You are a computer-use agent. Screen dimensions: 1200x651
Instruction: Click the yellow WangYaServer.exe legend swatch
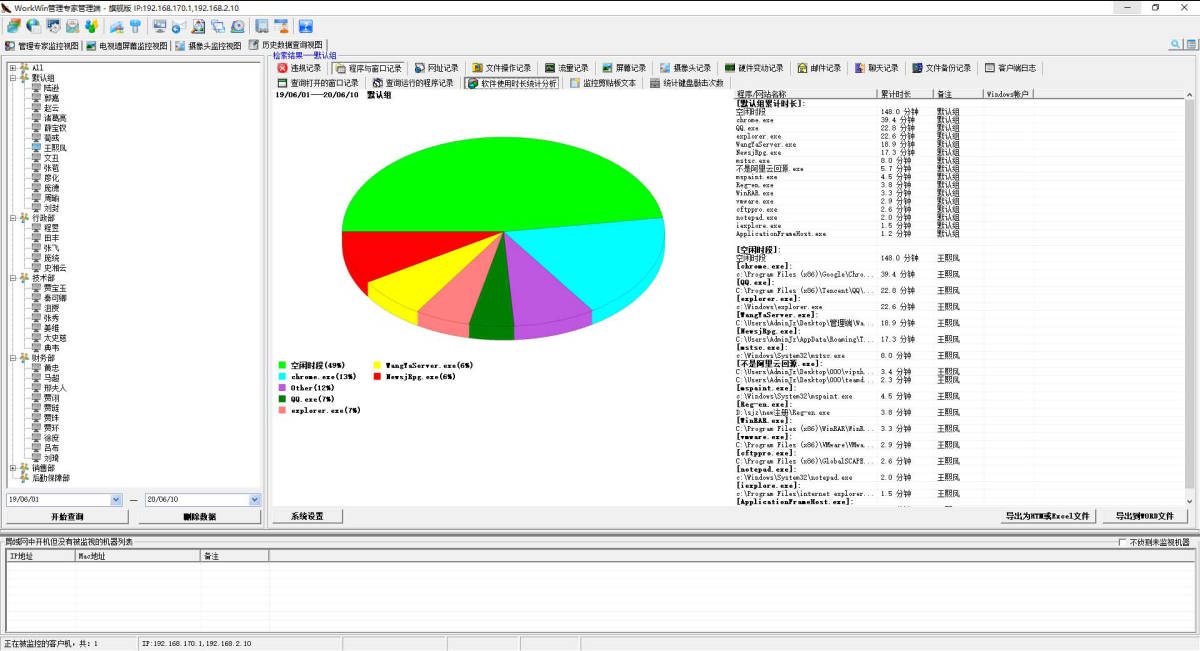pyautogui.click(x=377, y=365)
